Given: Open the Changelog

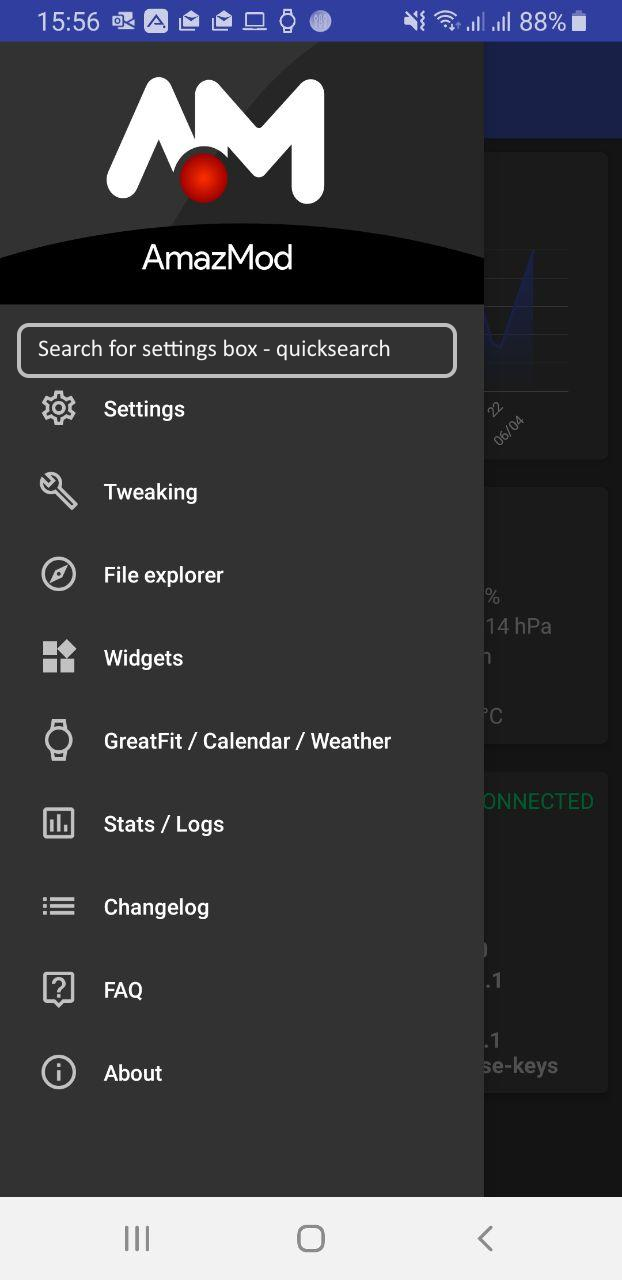Looking at the screenshot, I should [x=156, y=906].
